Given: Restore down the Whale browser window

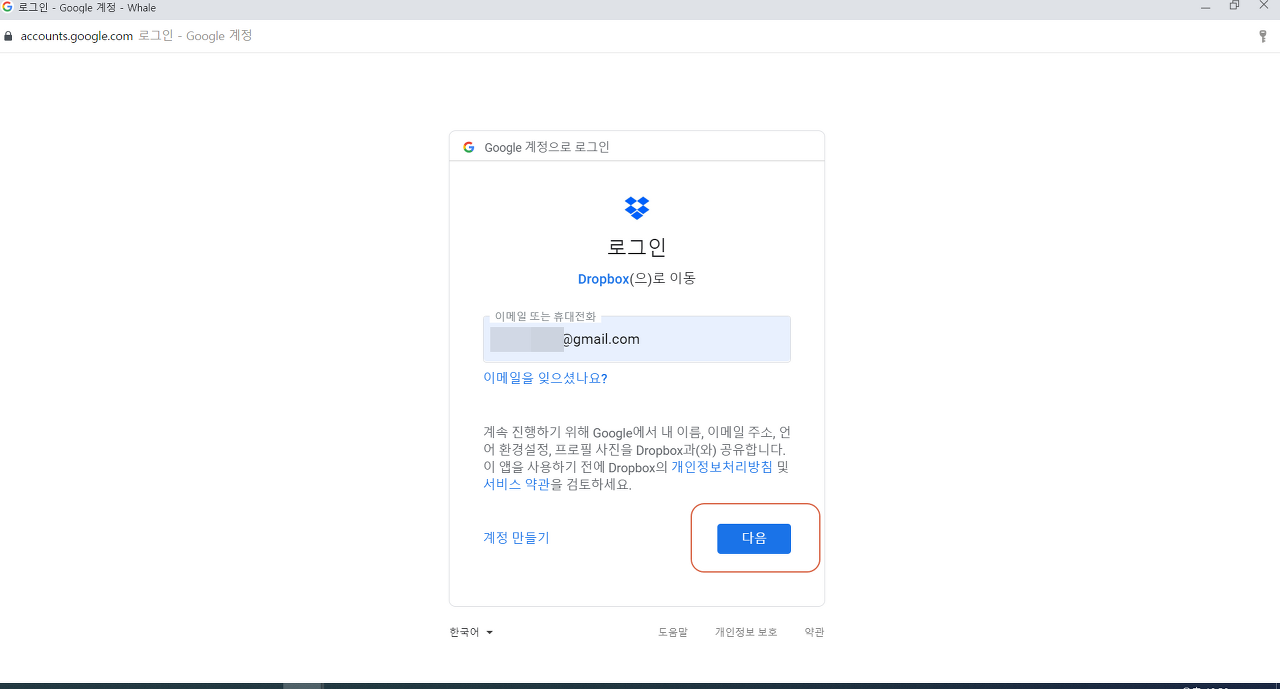Looking at the screenshot, I should coord(1234,6).
